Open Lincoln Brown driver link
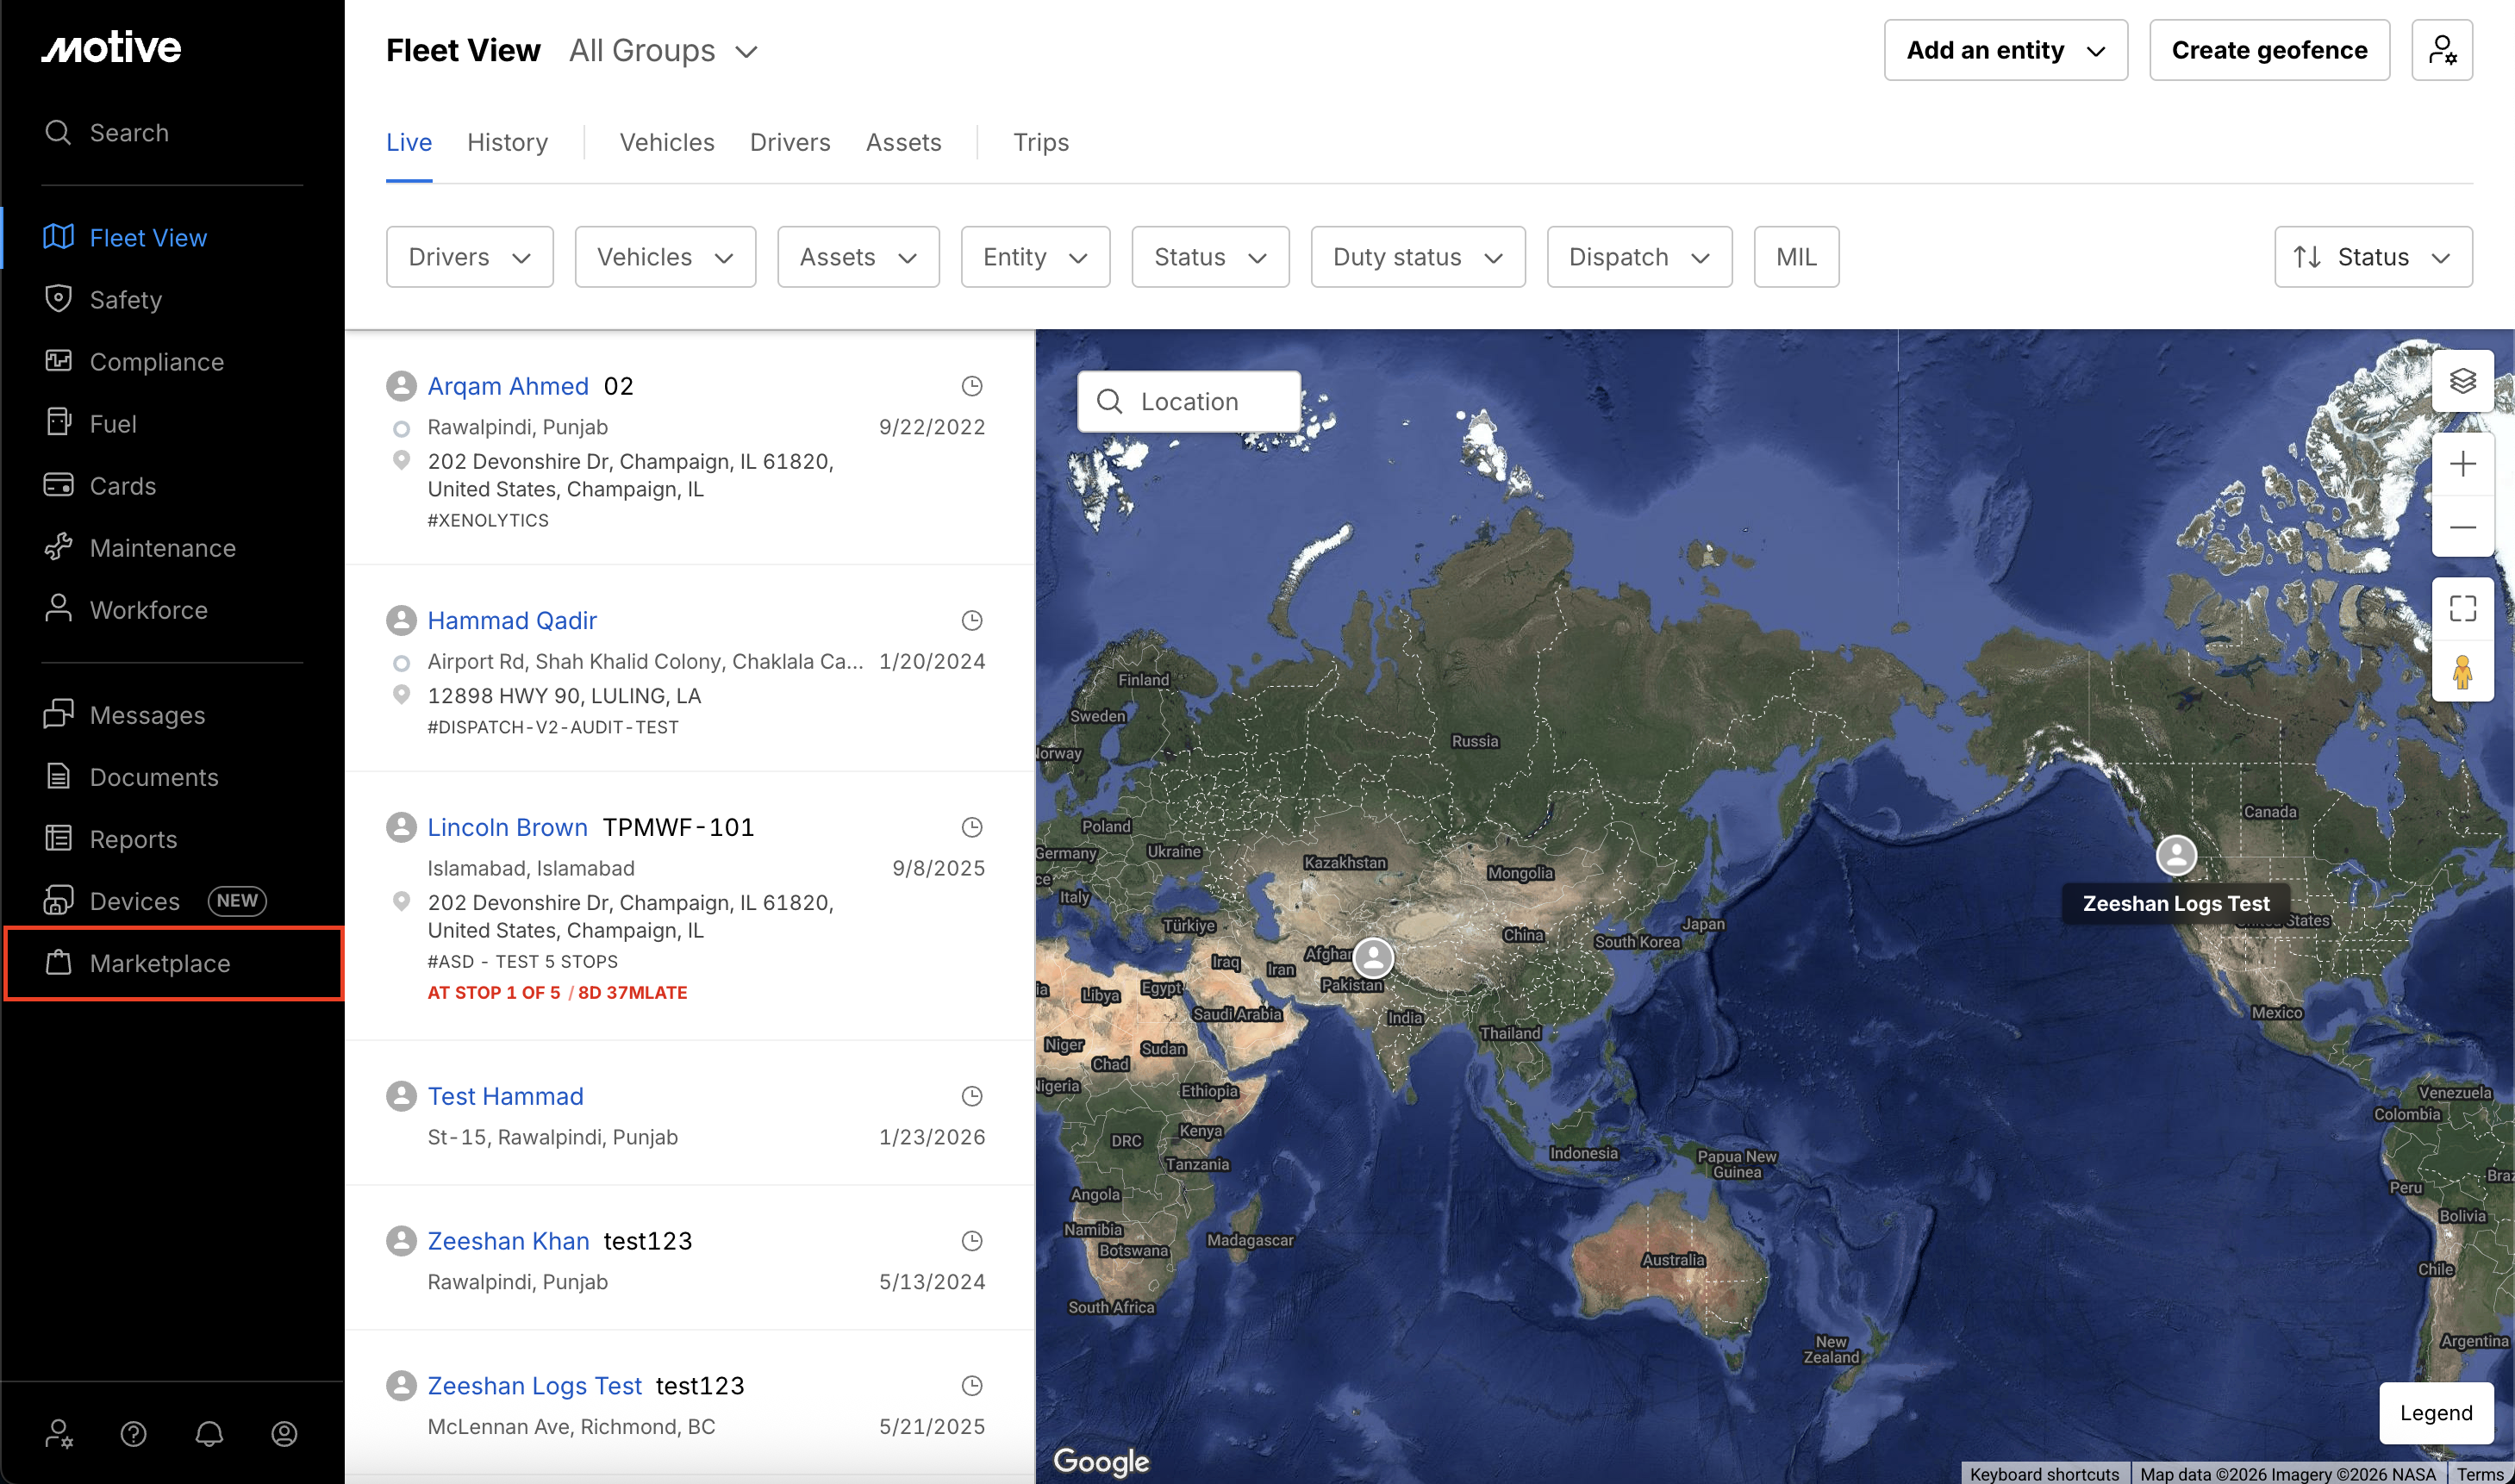Image resolution: width=2515 pixels, height=1484 pixels. click(507, 827)
